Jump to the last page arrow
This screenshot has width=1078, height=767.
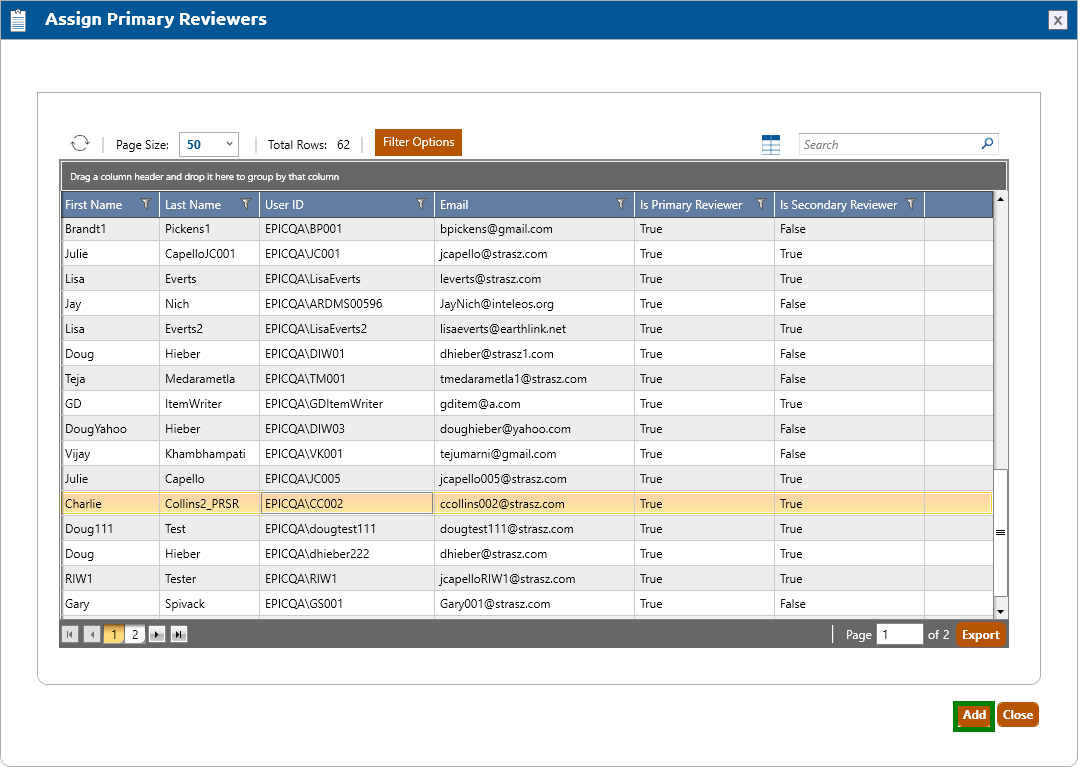[x=178, y=634]
